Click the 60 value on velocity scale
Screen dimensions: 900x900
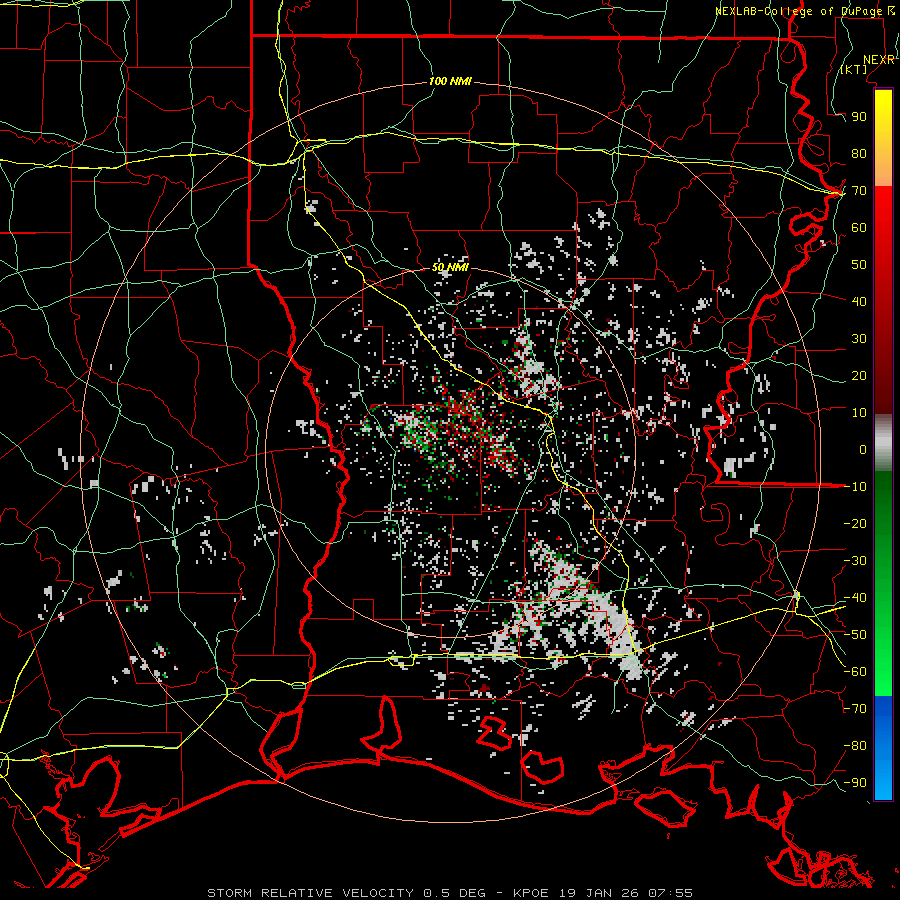[x=859, y=228]
